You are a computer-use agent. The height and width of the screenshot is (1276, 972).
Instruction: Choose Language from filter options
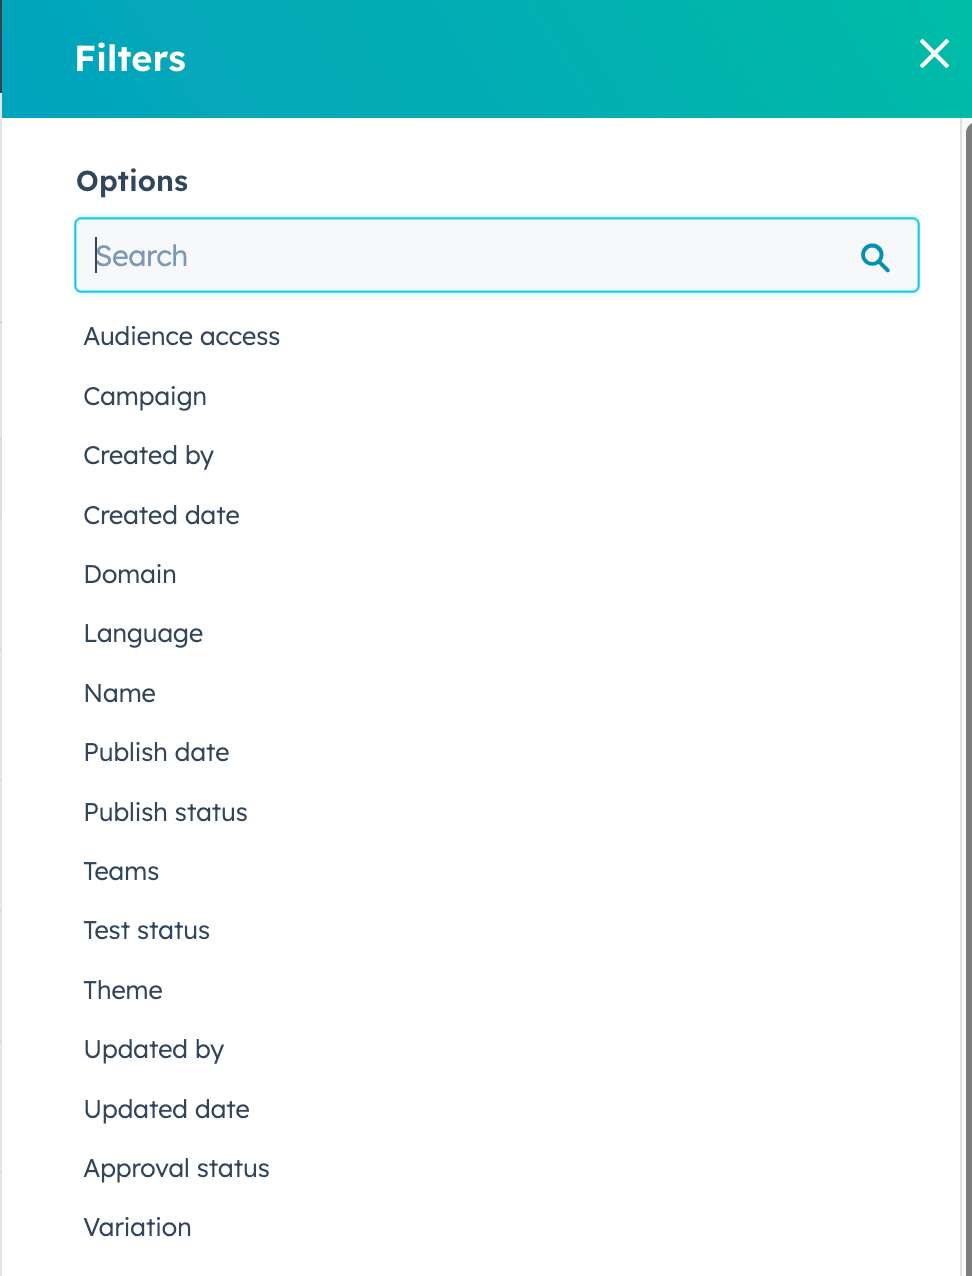(x=143, y=634)
